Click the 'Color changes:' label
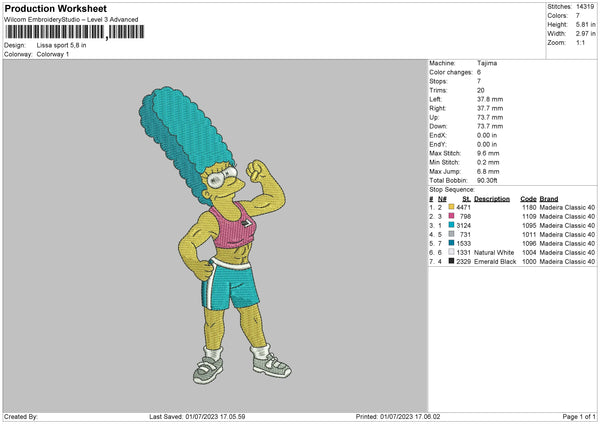Viewport: 600px width, 424px height. point(451,72)
